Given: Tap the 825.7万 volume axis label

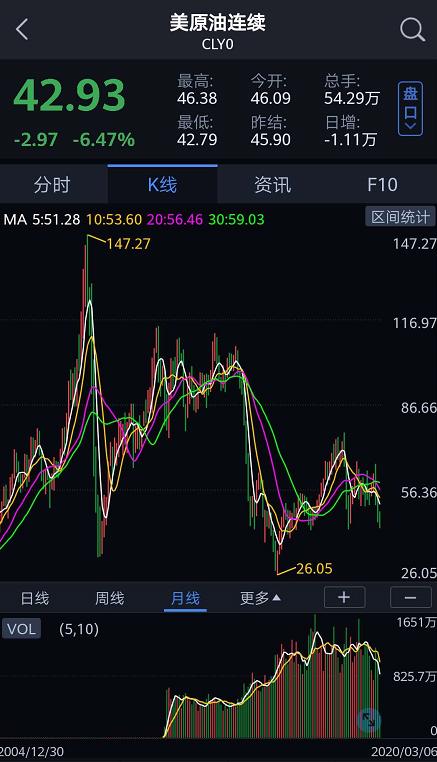Looking at the screenshot, I should click(415, 676).
